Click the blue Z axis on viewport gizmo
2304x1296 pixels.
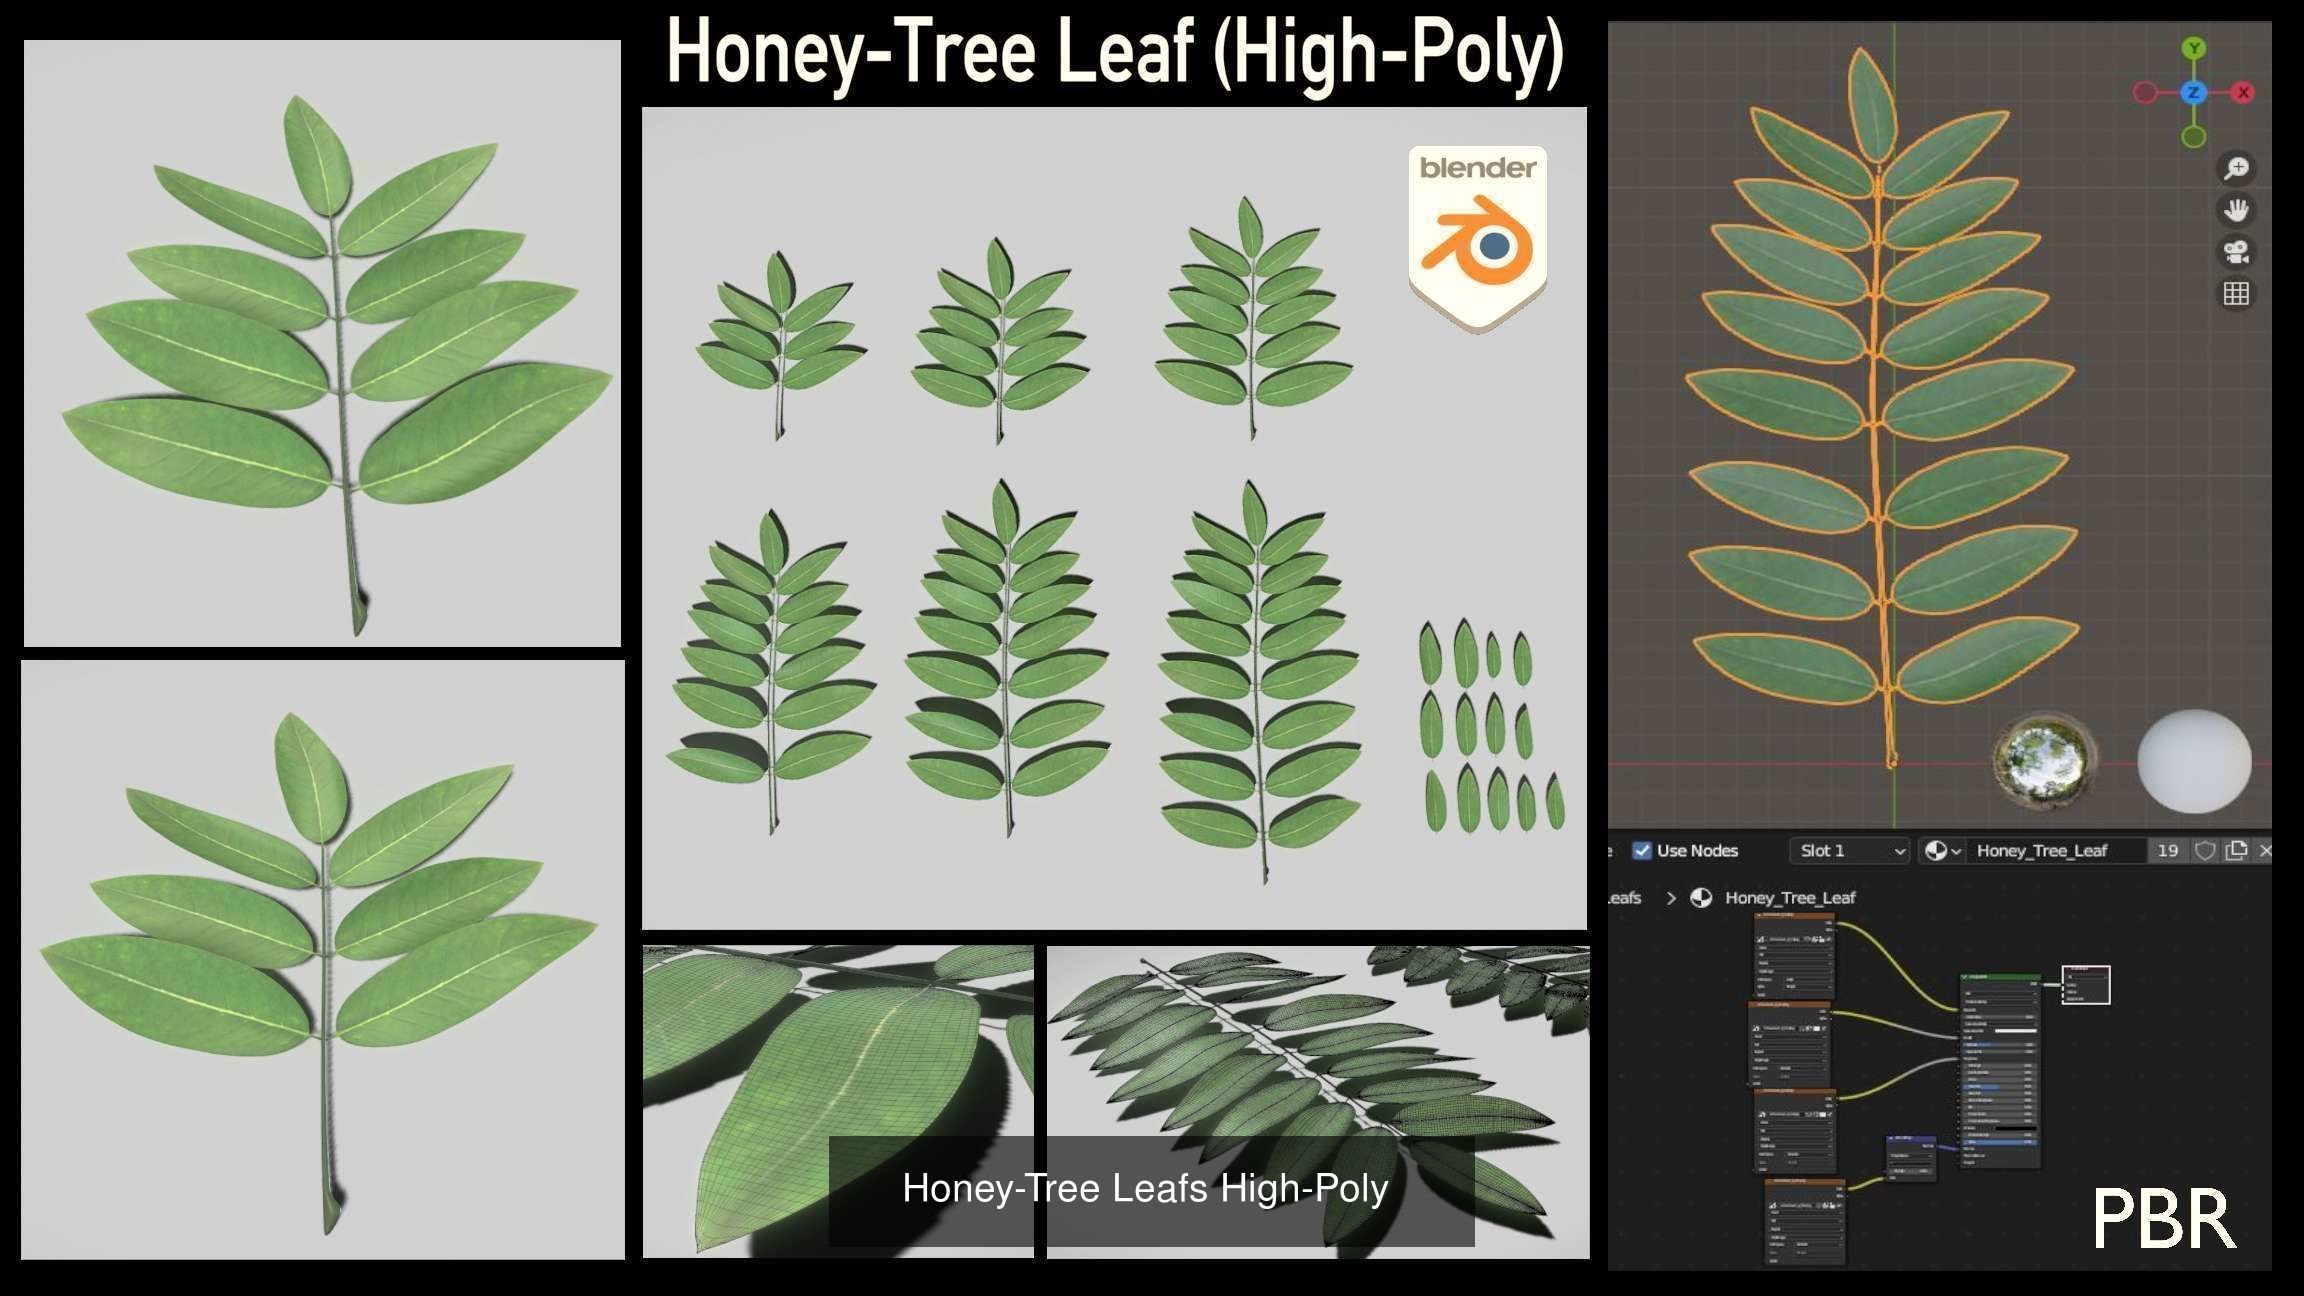point(2193,92)
